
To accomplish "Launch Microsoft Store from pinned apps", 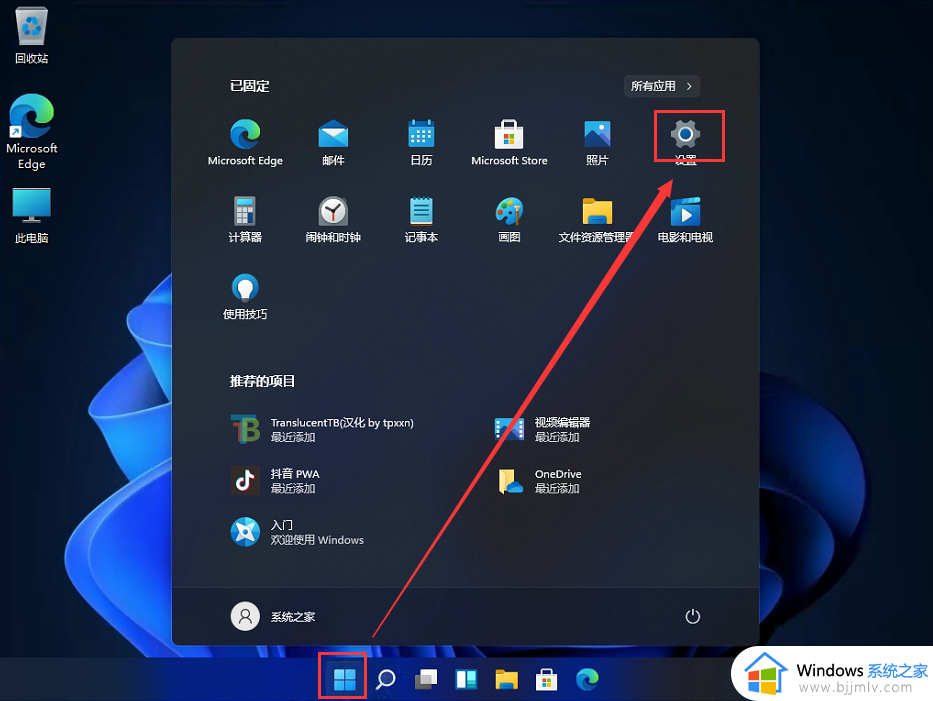I will [x=509, y=142].
